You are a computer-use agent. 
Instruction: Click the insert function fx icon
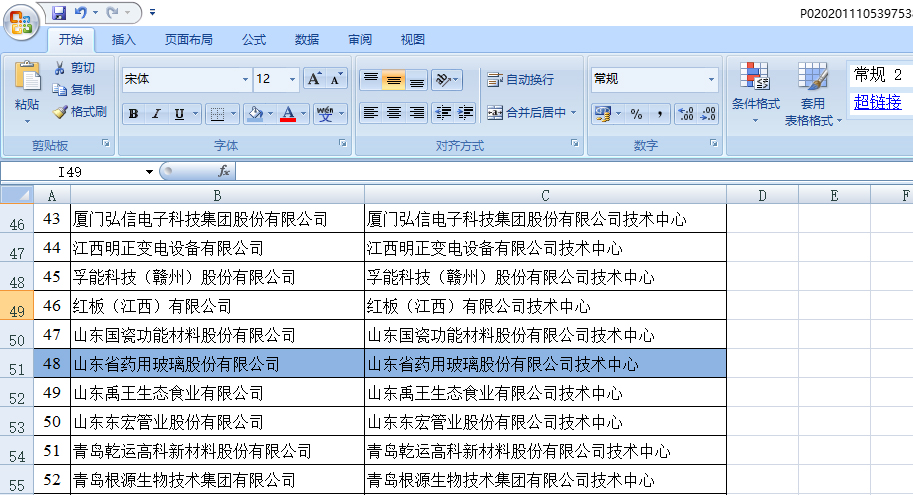224,172
